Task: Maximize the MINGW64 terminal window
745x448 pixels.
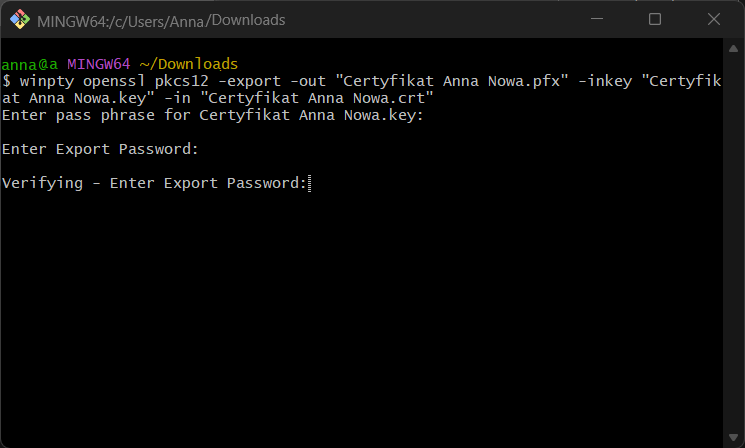Action: (655, 19)
